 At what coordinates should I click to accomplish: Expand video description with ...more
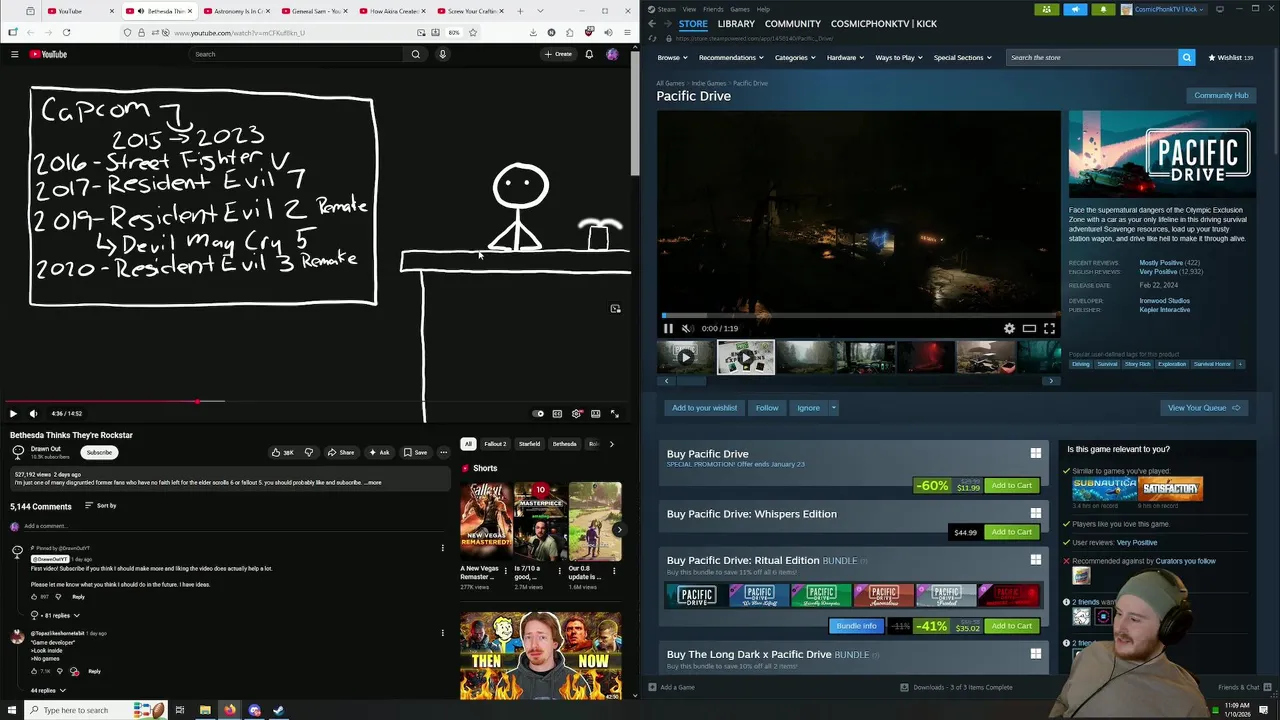(x=373, y=482)
